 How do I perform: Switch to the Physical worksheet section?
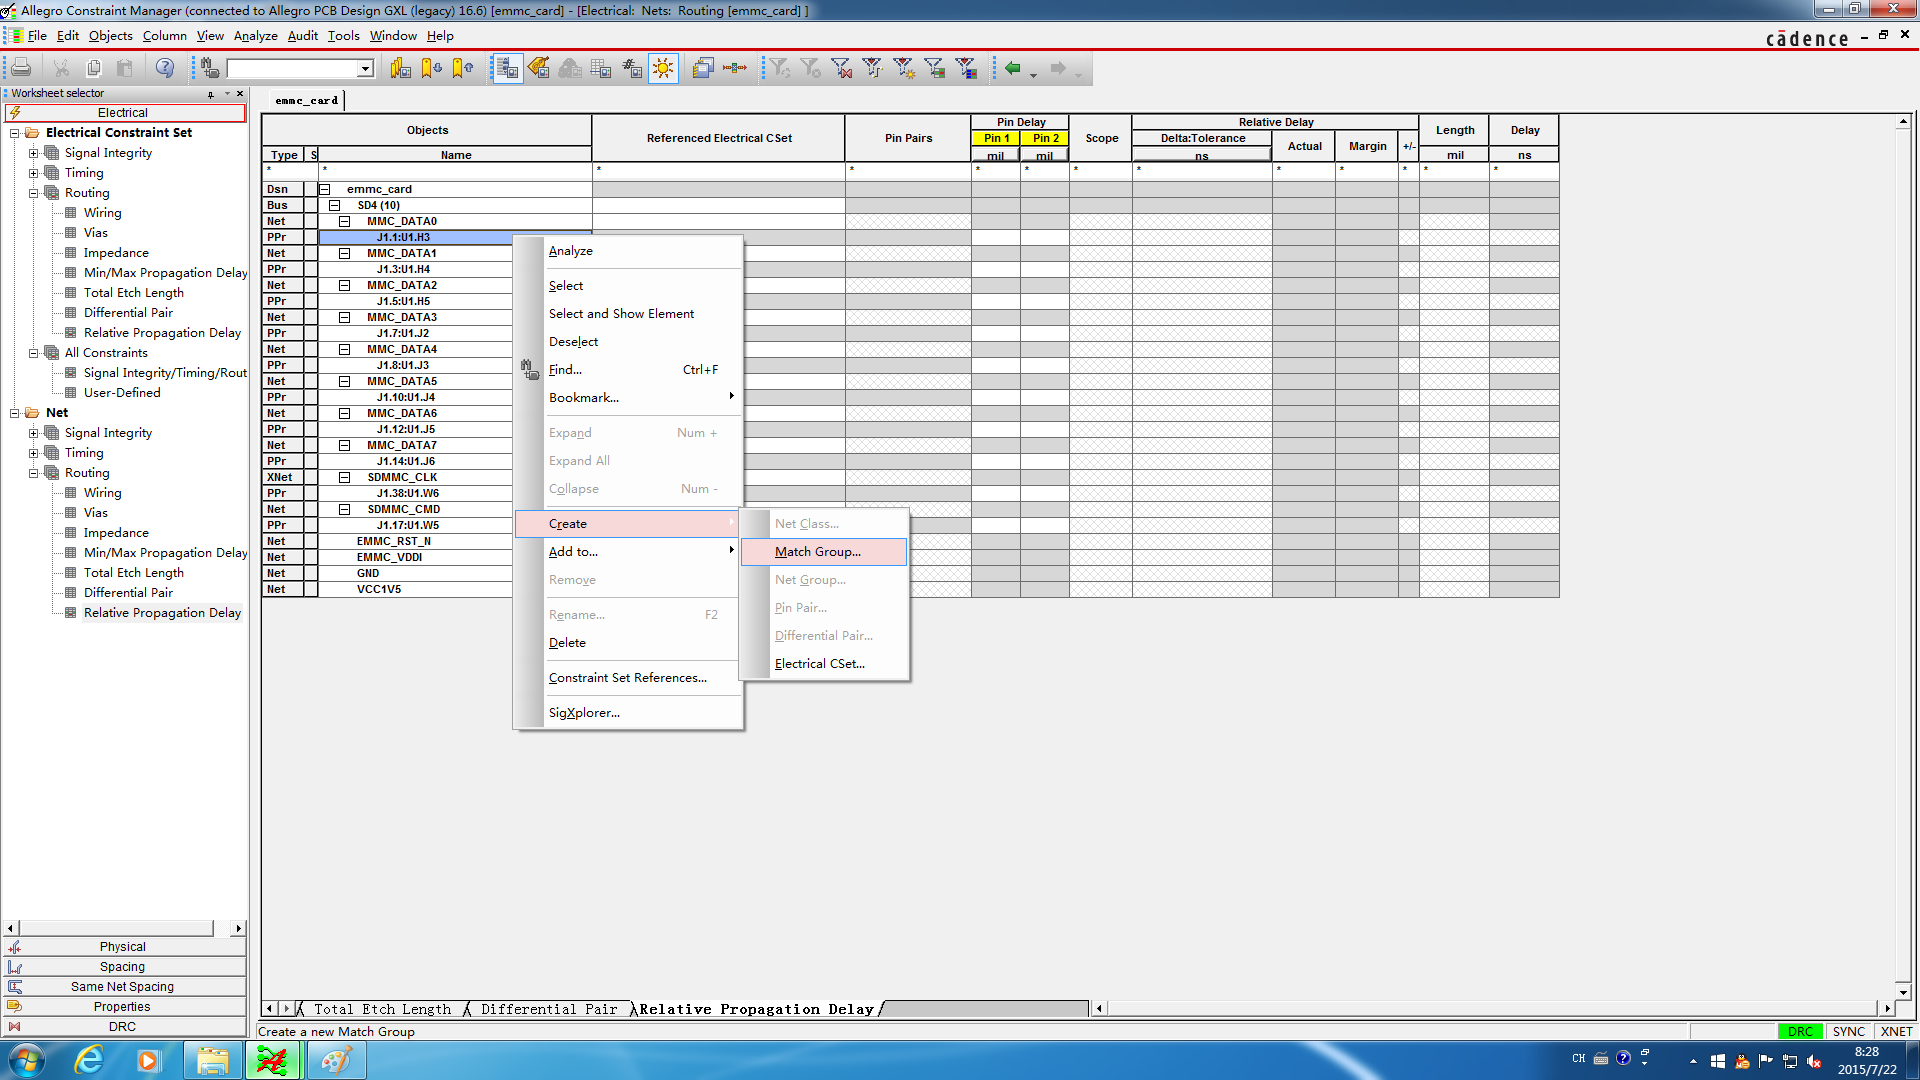[x=123, y=947]
